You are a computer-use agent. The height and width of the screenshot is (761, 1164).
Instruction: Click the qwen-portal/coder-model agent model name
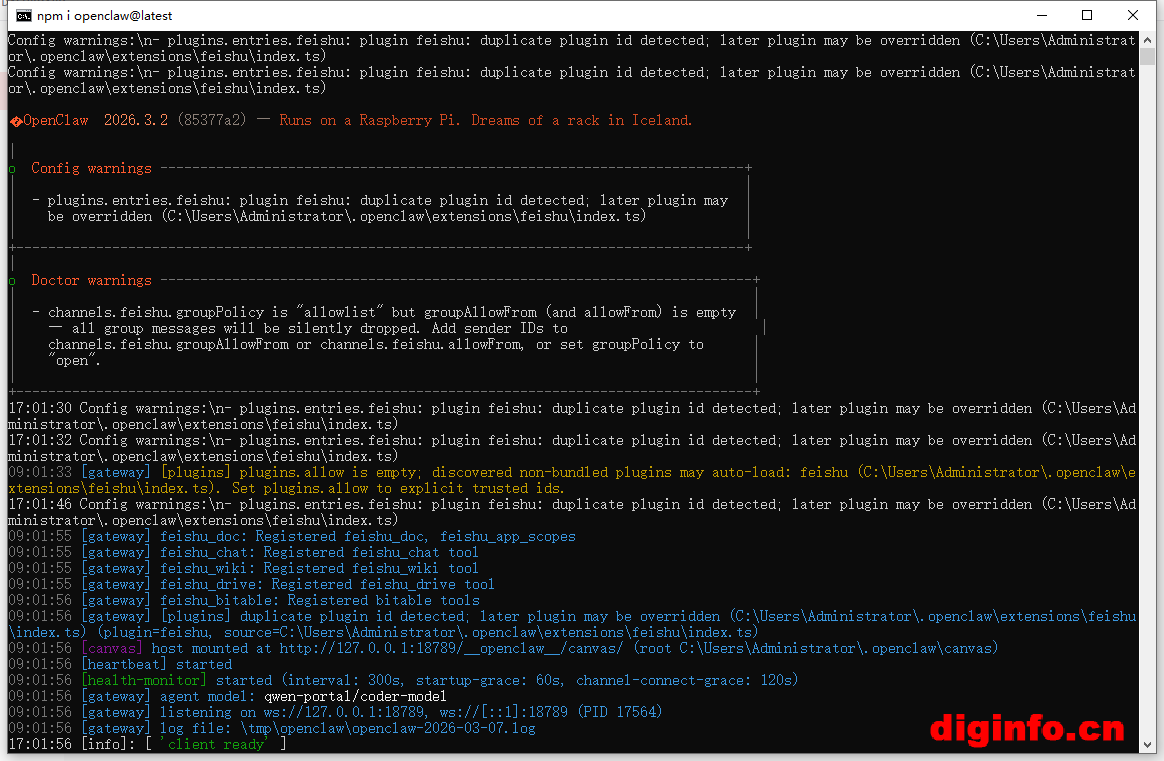click(355, 696)
